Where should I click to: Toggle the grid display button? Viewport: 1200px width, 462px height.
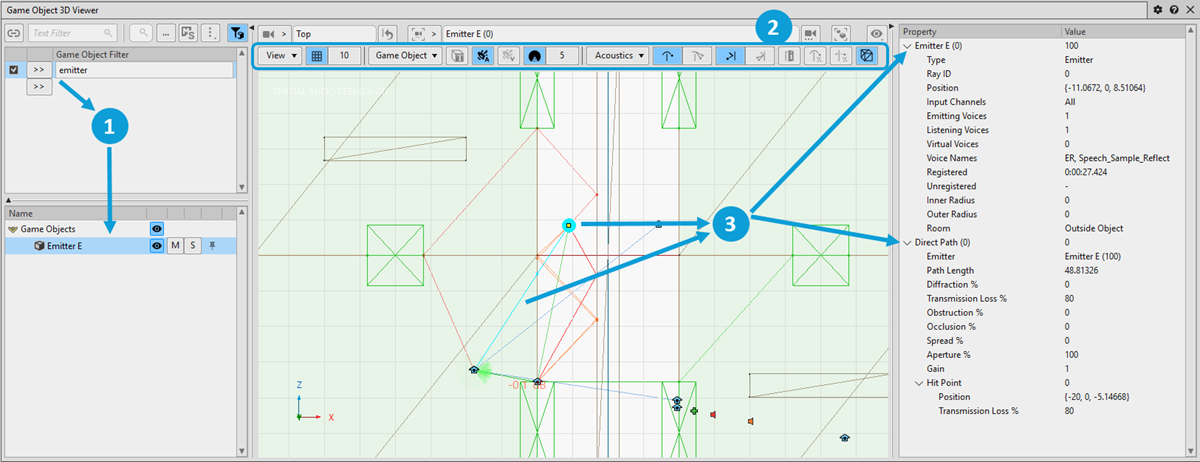click(x=316, y=56)
